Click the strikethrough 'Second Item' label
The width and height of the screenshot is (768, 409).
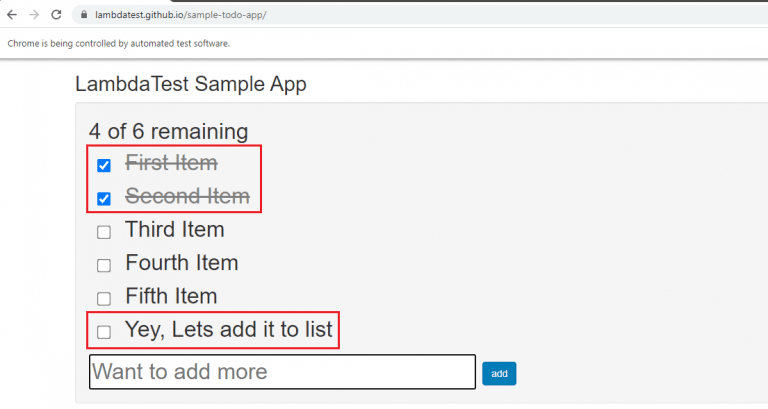pos(187,196)
